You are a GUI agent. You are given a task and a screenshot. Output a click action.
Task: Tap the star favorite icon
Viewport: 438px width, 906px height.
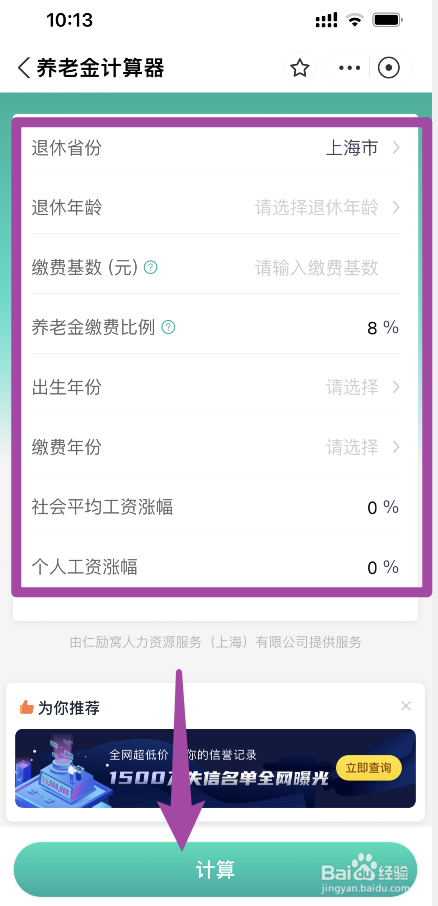click(299, 68)
